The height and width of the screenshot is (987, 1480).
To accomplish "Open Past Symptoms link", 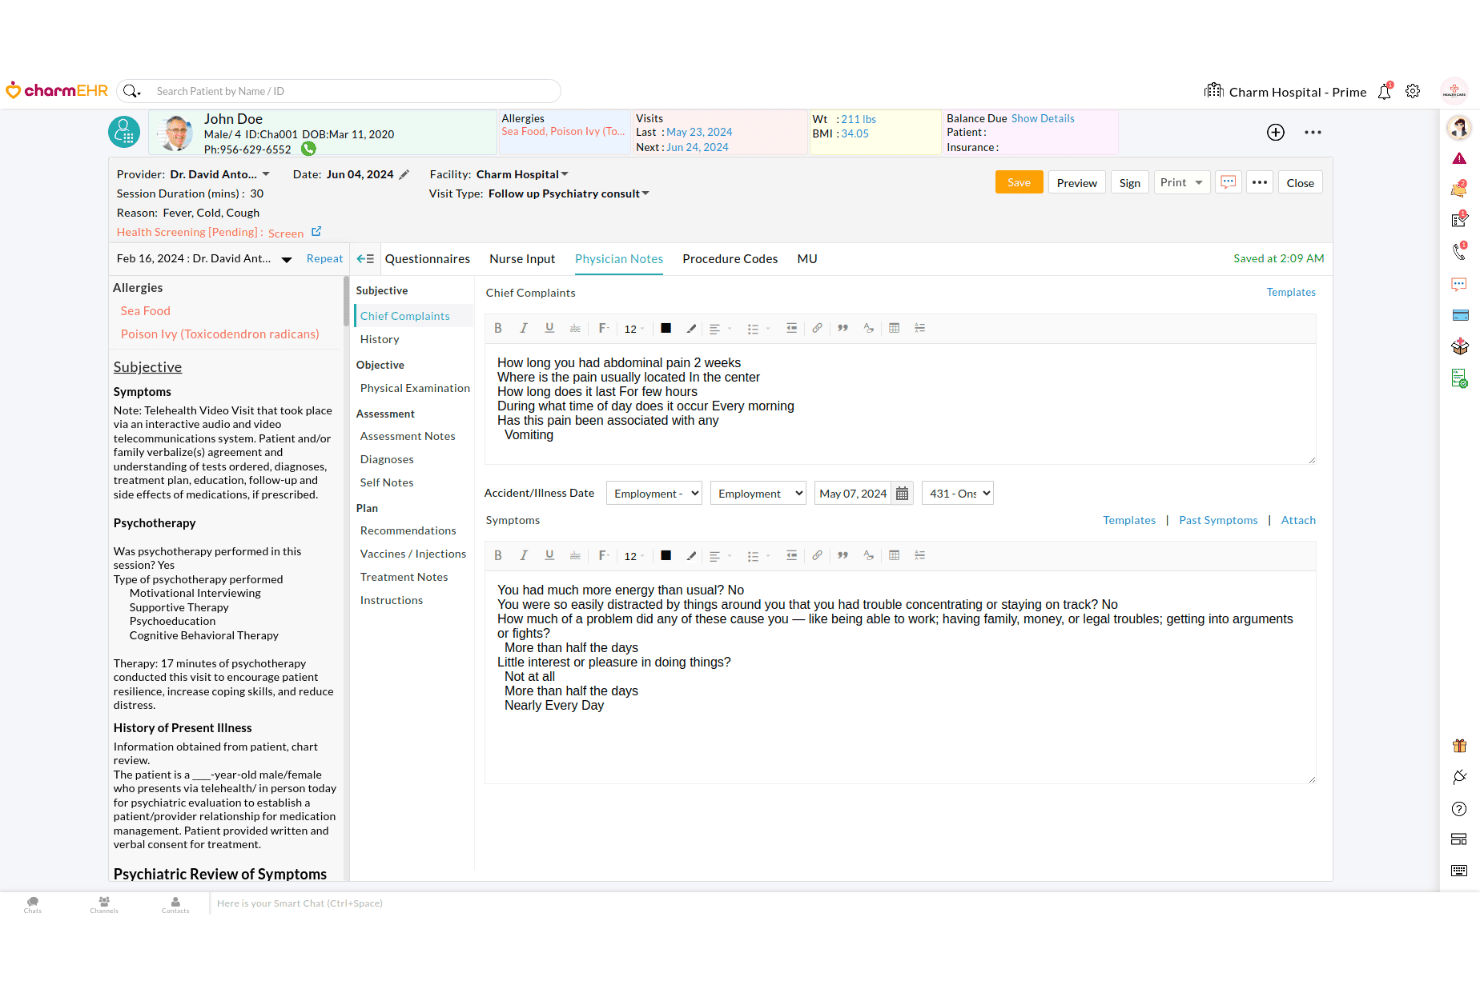I will point(1218,520).
